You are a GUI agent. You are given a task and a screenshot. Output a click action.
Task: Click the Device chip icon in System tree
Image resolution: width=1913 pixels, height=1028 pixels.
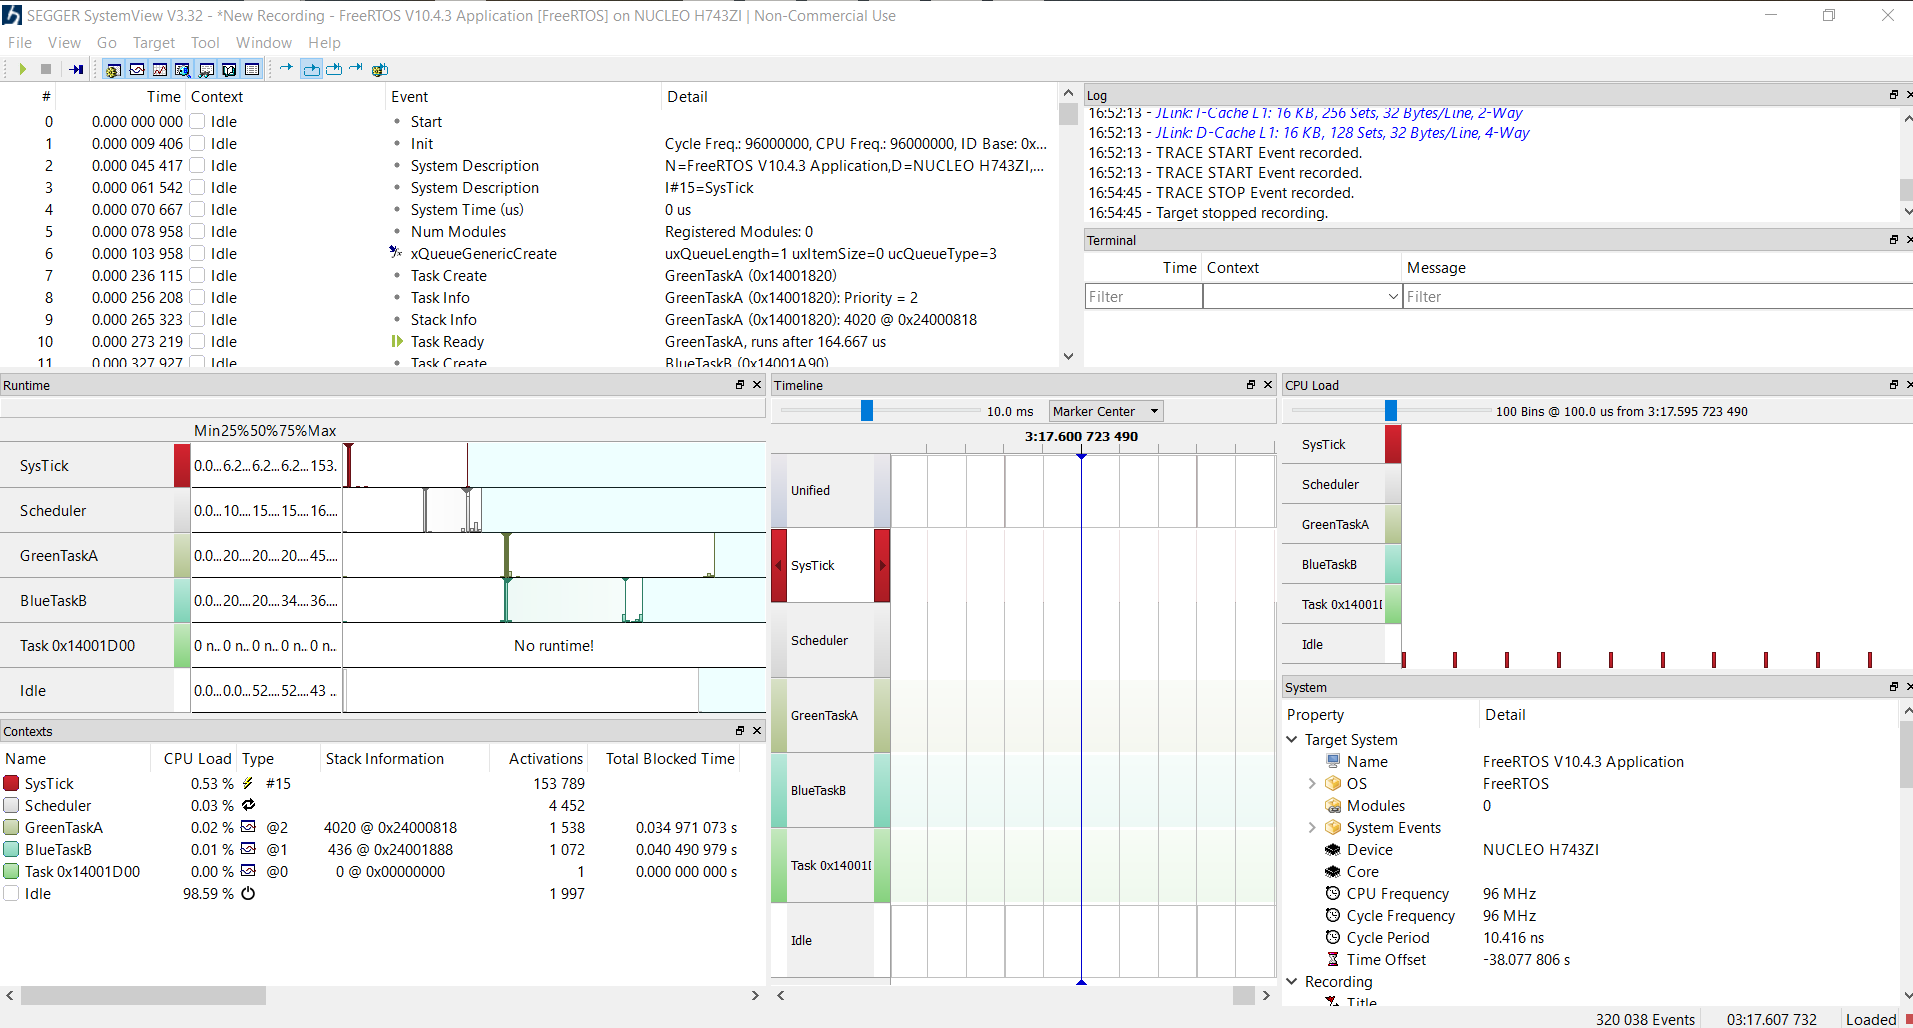tap(1333, 849)
